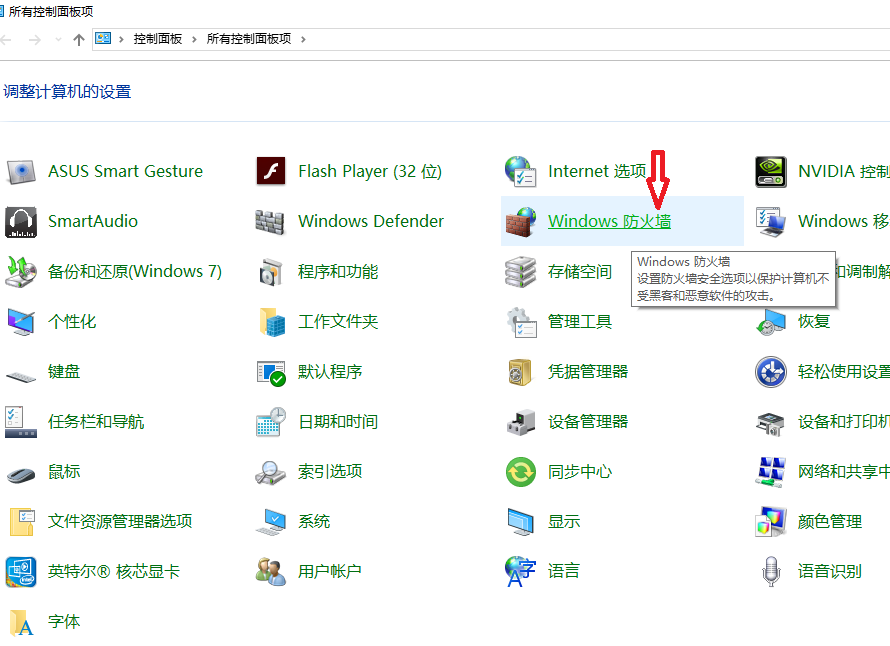890x646 pixels.
Task: Expand the chevron after 控制面板 breadcrumb
Action: [194, 39]
